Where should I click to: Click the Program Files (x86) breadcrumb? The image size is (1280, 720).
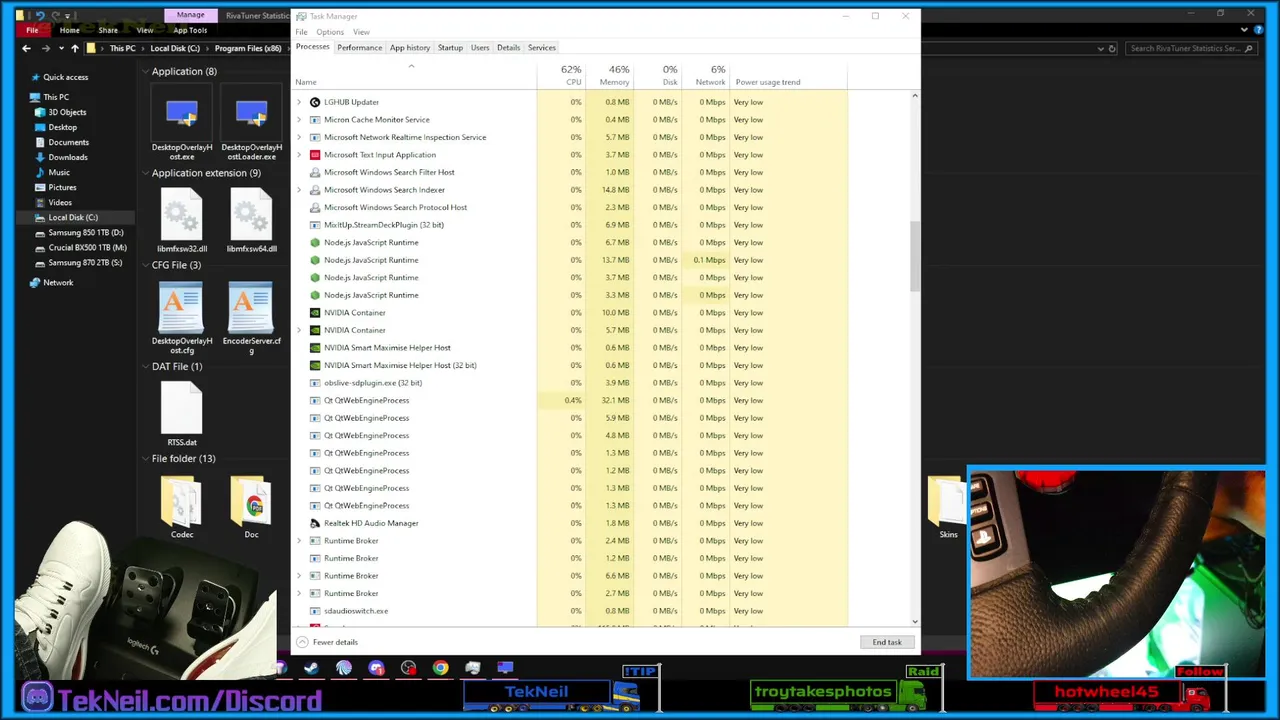click(x=248, y=48)
